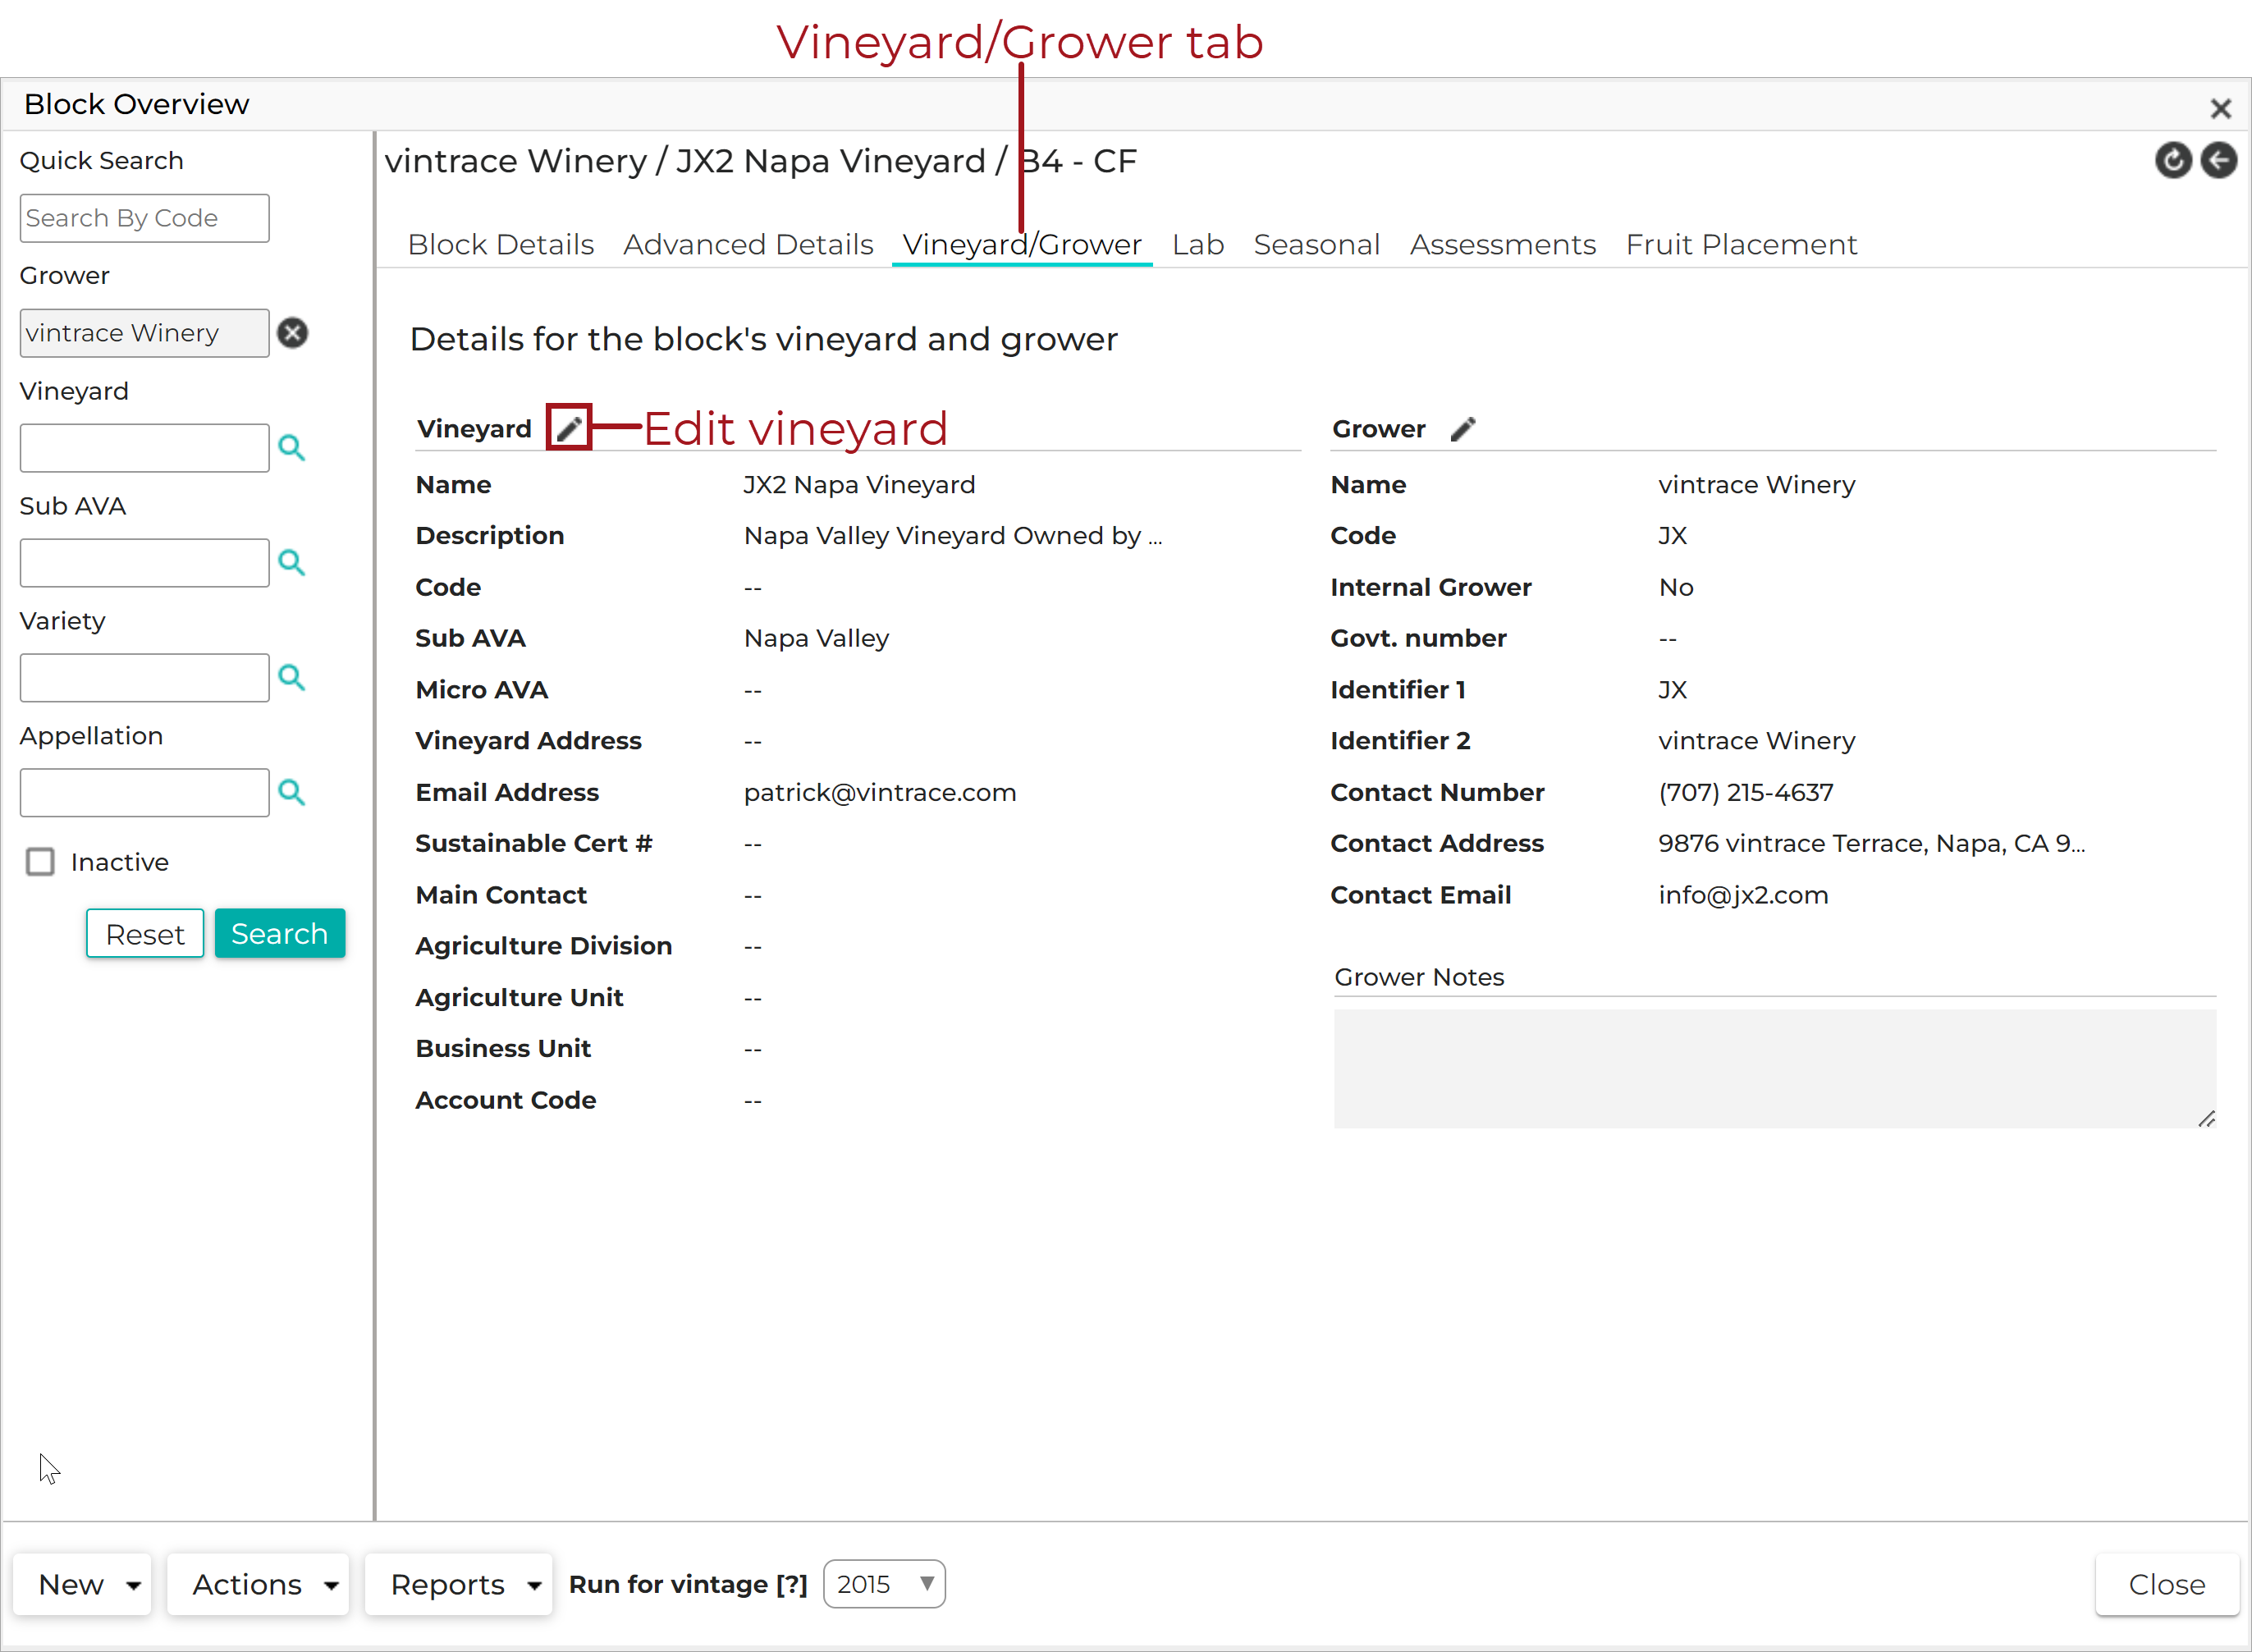The image size is (2252, 1652).
Task: Click the Sub AVA filter input field
Action: pyautogui.click(x=144, y=563)
